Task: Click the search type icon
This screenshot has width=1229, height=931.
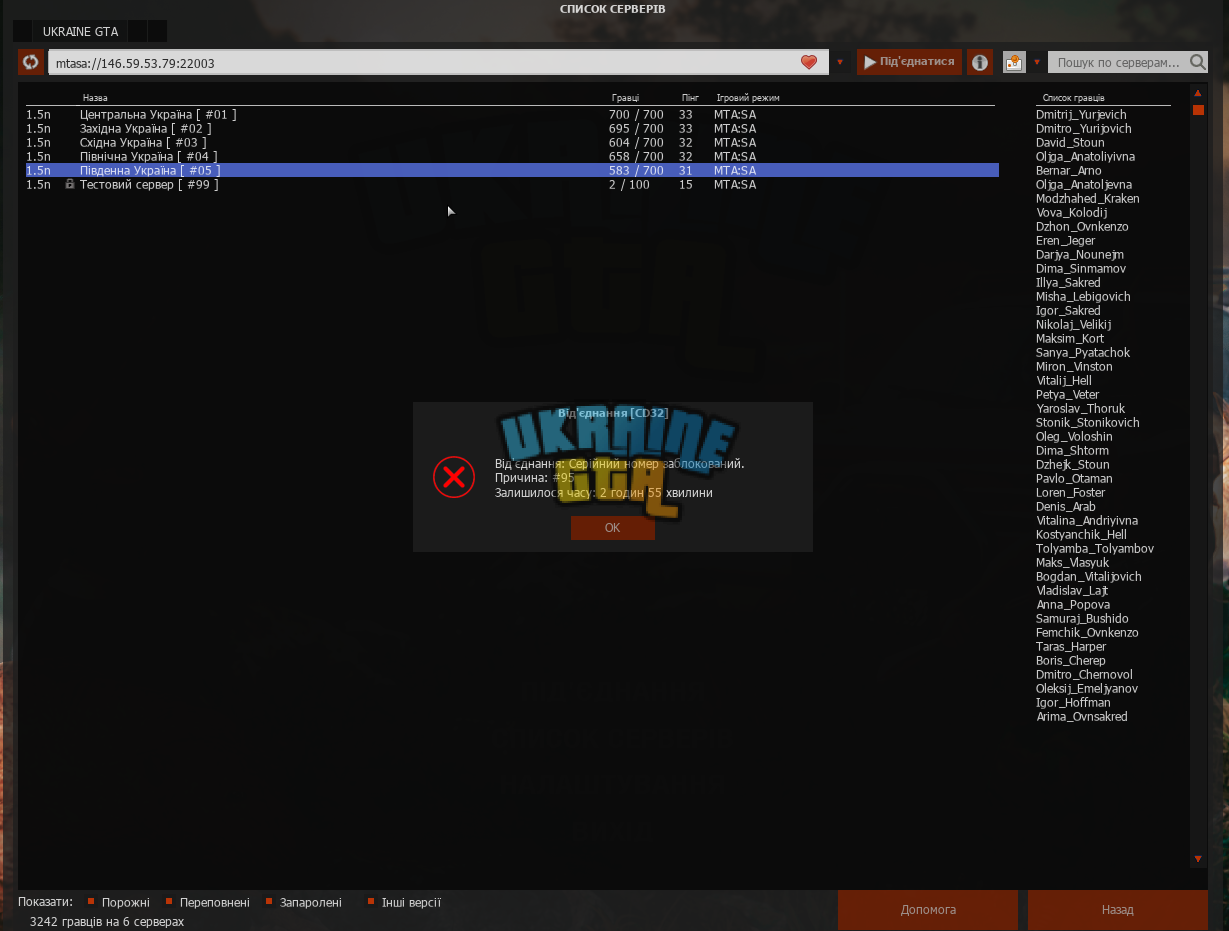Action: pos(1014,62)
